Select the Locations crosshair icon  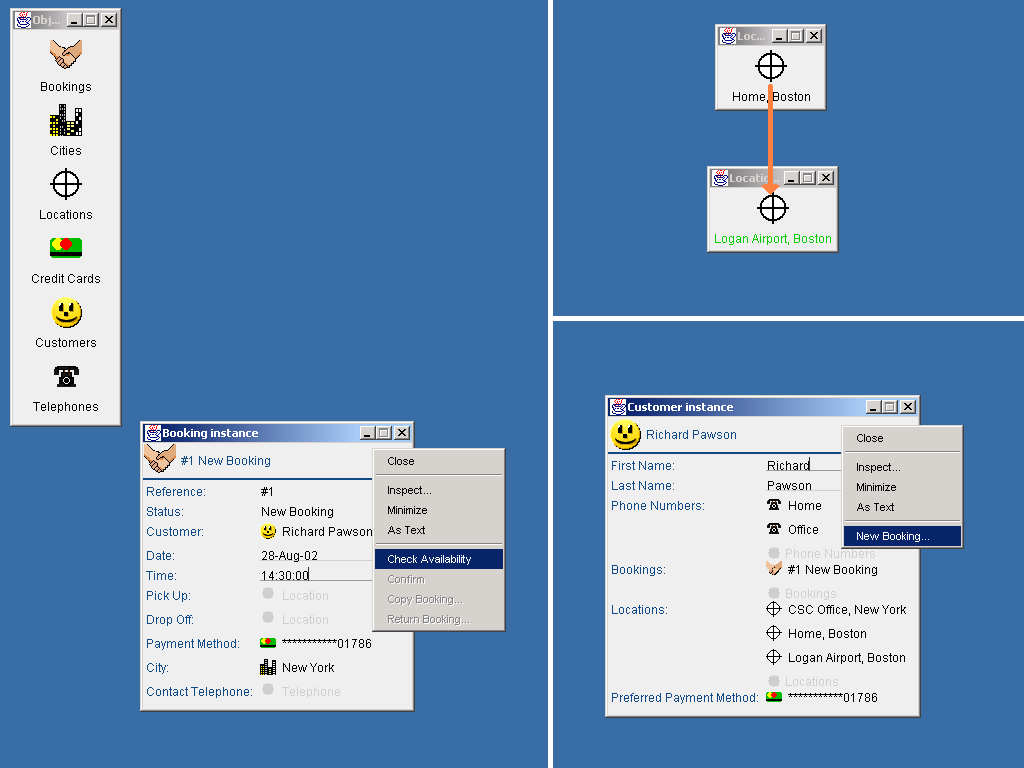(x=66, y=184)
